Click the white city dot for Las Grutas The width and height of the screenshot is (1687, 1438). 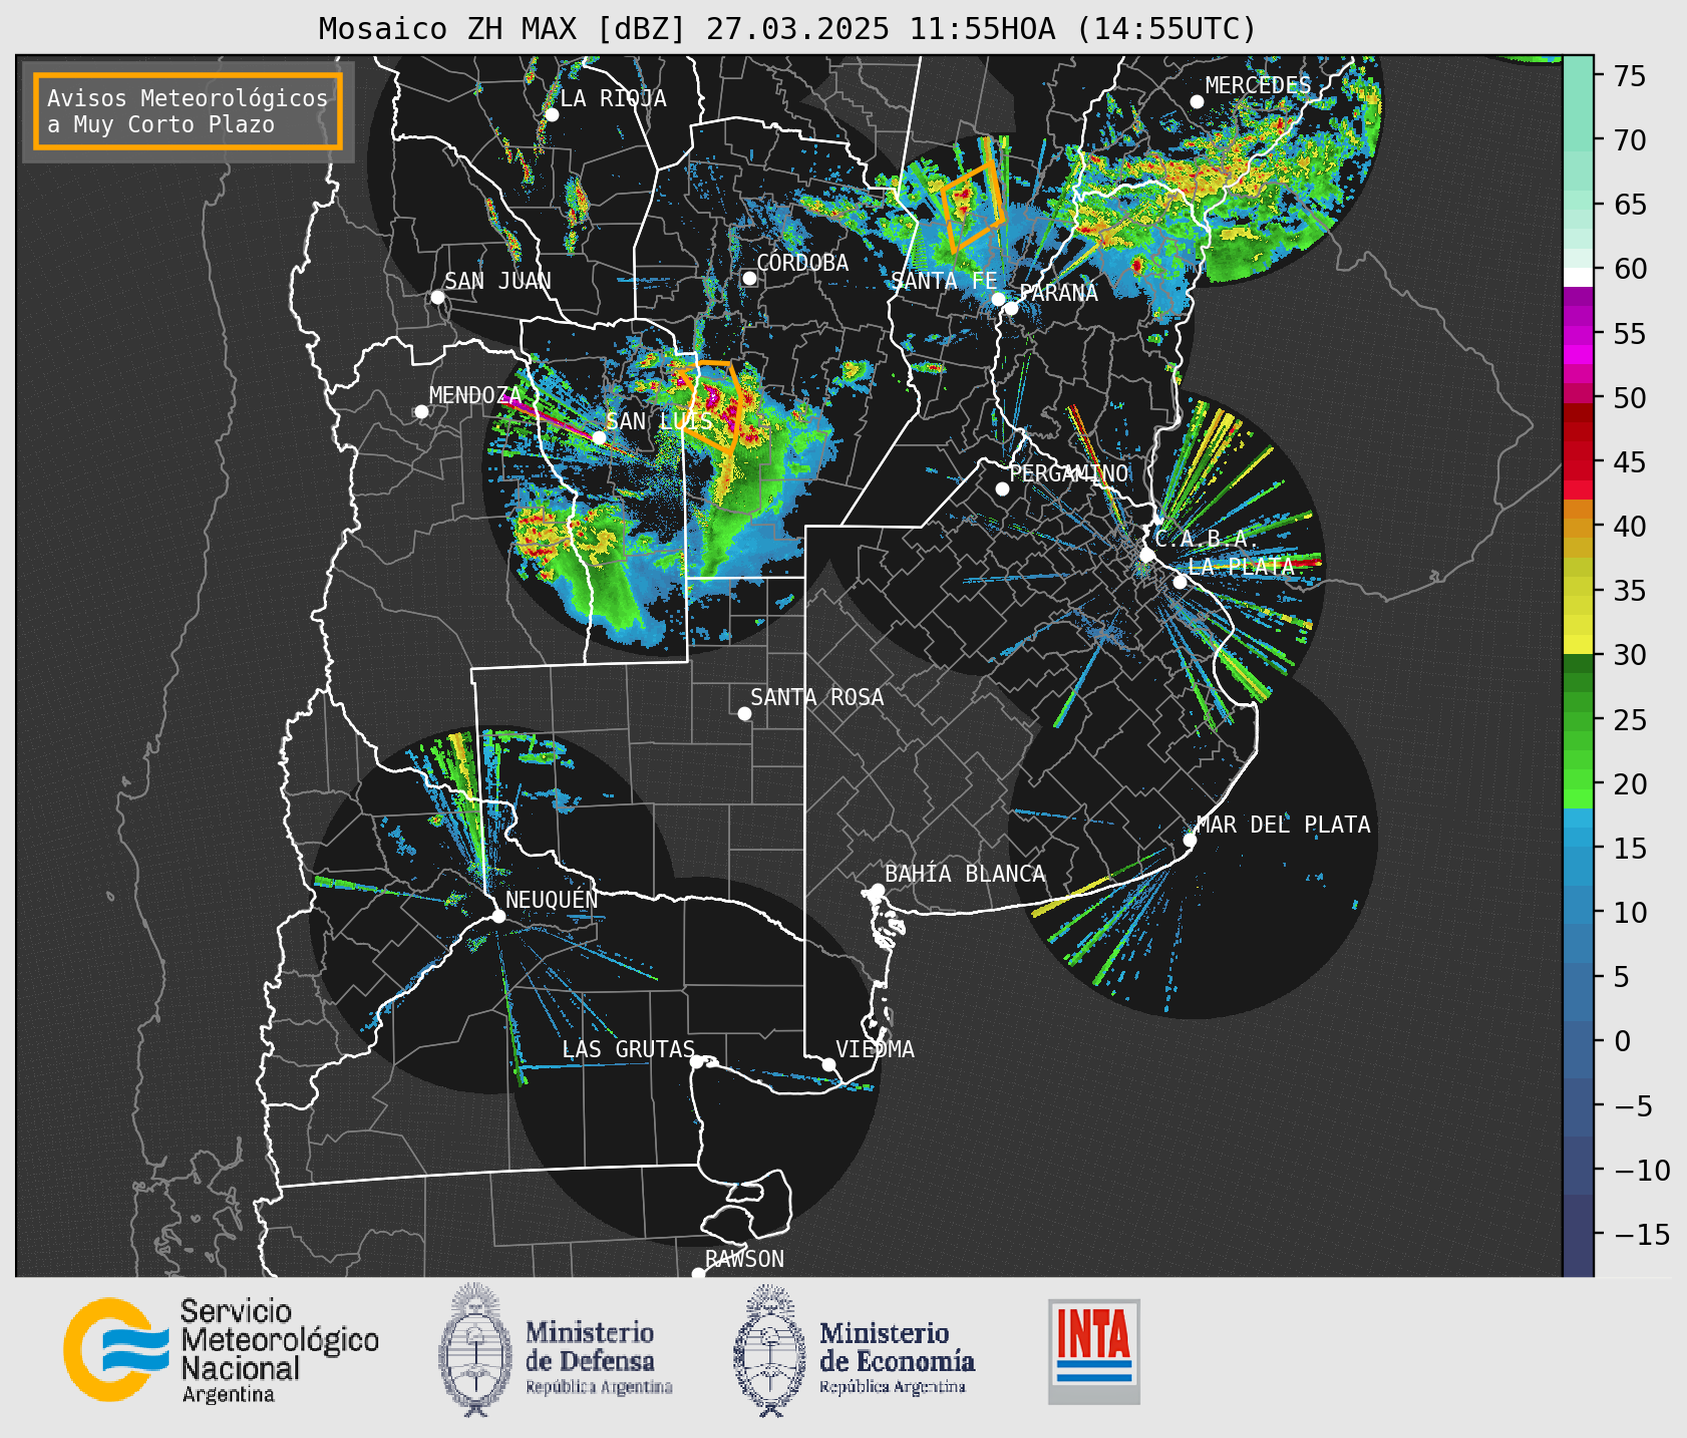tap(697, 1061)
